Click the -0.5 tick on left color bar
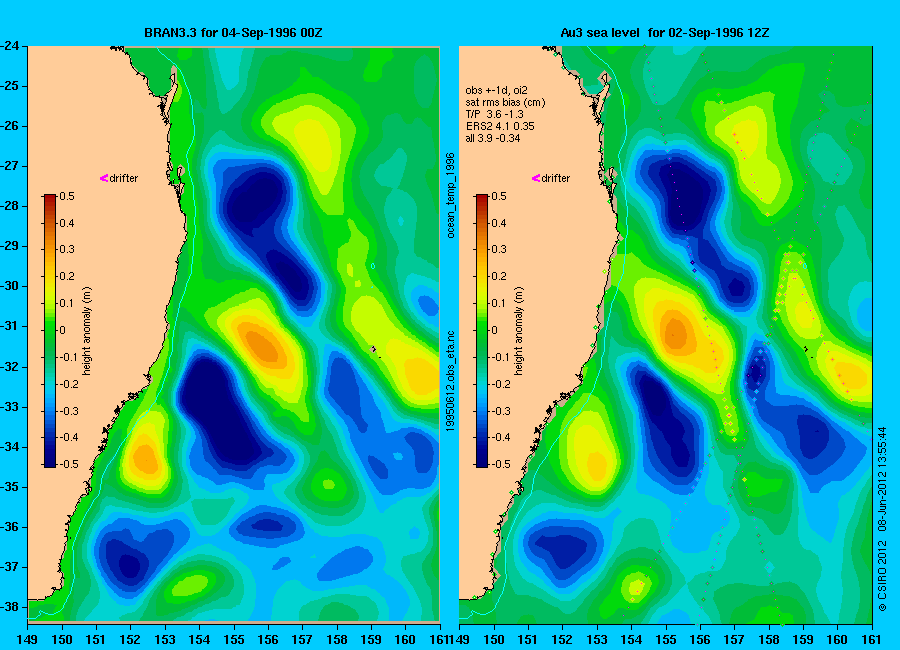This screenshot has width=900, height=650. pos(68,464)
